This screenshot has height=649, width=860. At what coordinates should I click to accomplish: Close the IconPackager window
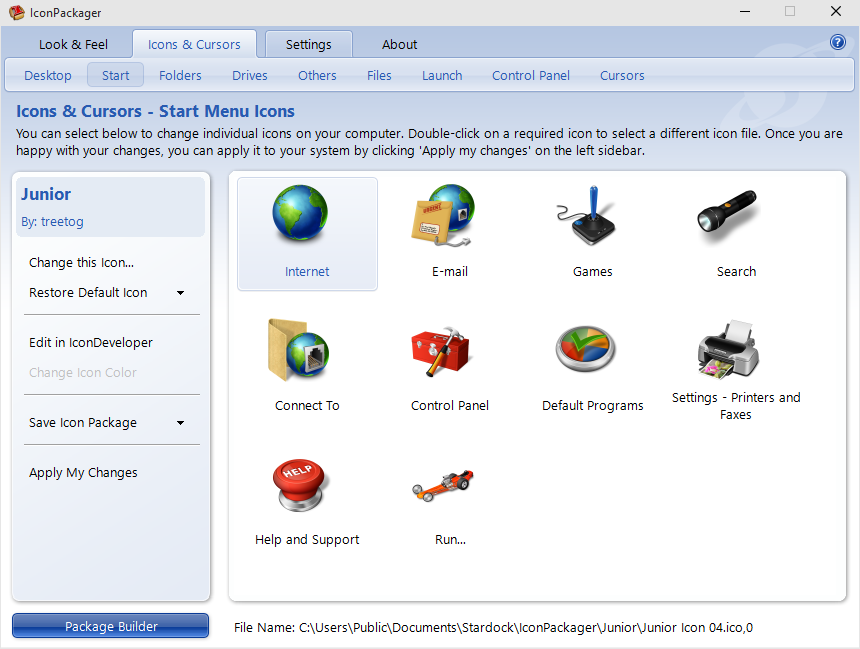coord(836,12)
